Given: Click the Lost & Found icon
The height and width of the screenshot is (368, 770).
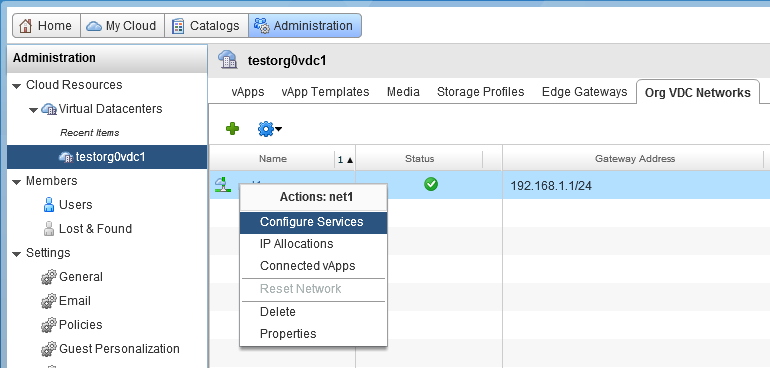Looking at the screenshot, I should [x=49, y=229].
